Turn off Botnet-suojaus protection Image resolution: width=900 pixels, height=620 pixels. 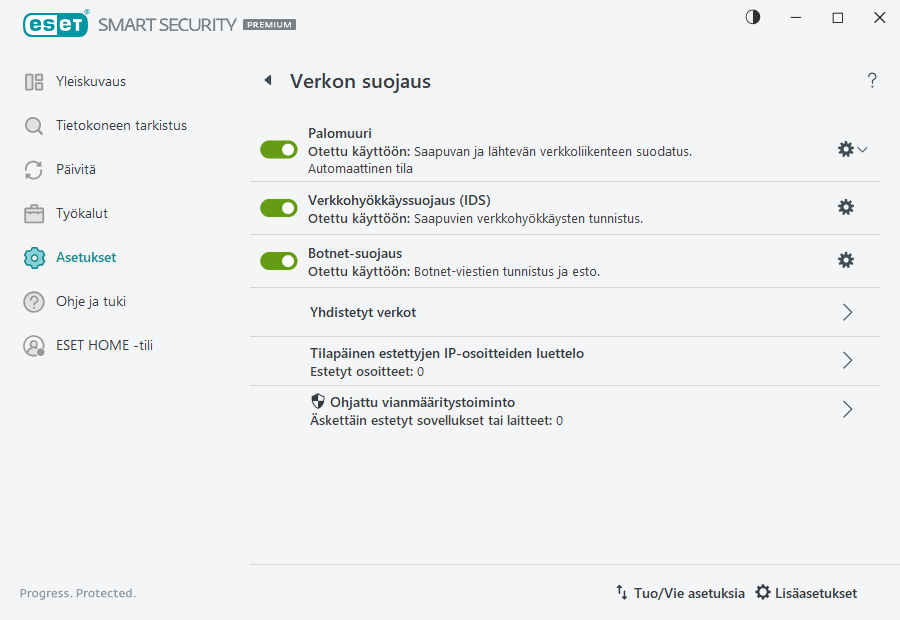278,260
